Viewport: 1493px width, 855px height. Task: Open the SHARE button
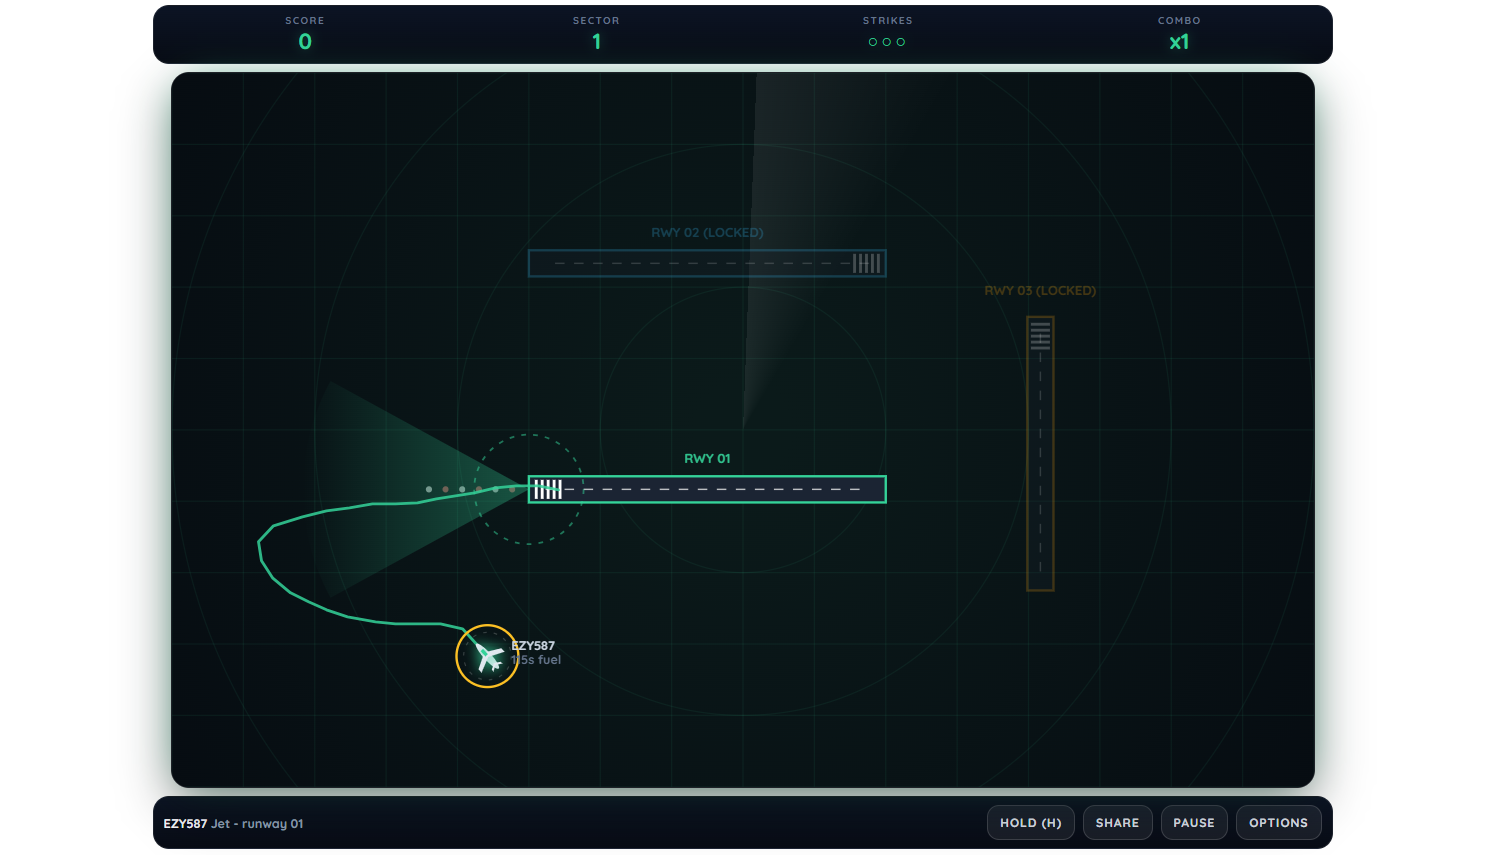click(1117, 823)
